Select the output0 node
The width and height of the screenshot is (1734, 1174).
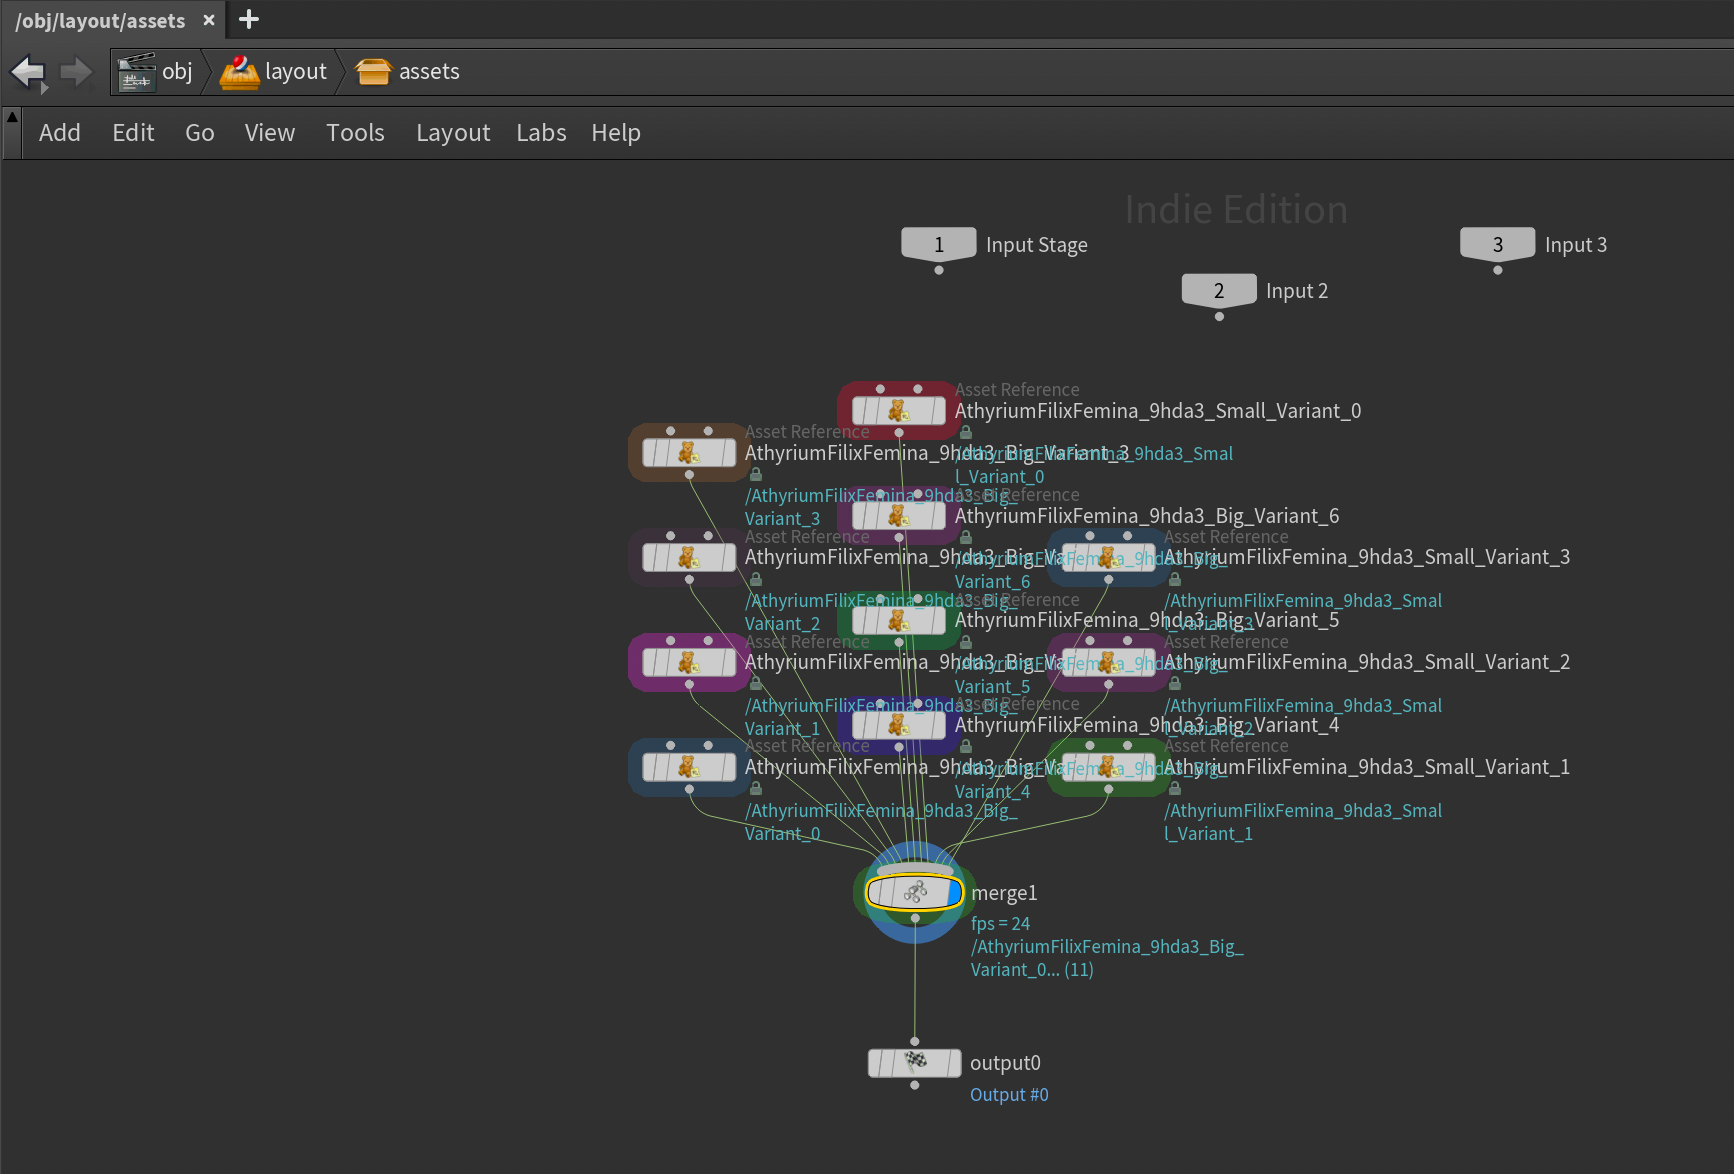(914, 1063)
